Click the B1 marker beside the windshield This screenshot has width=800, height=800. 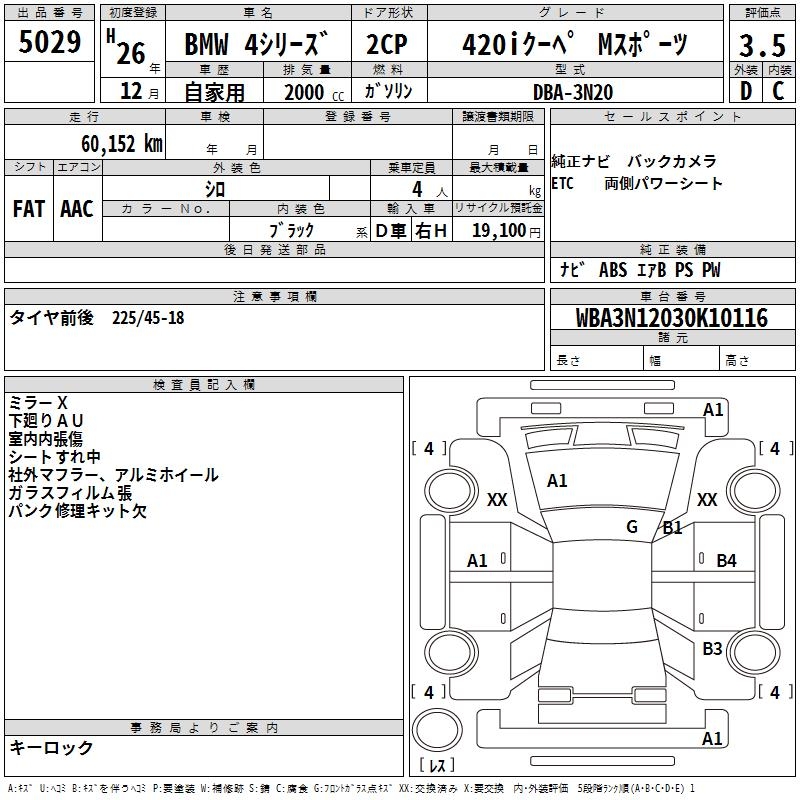[x=672, y=528]
